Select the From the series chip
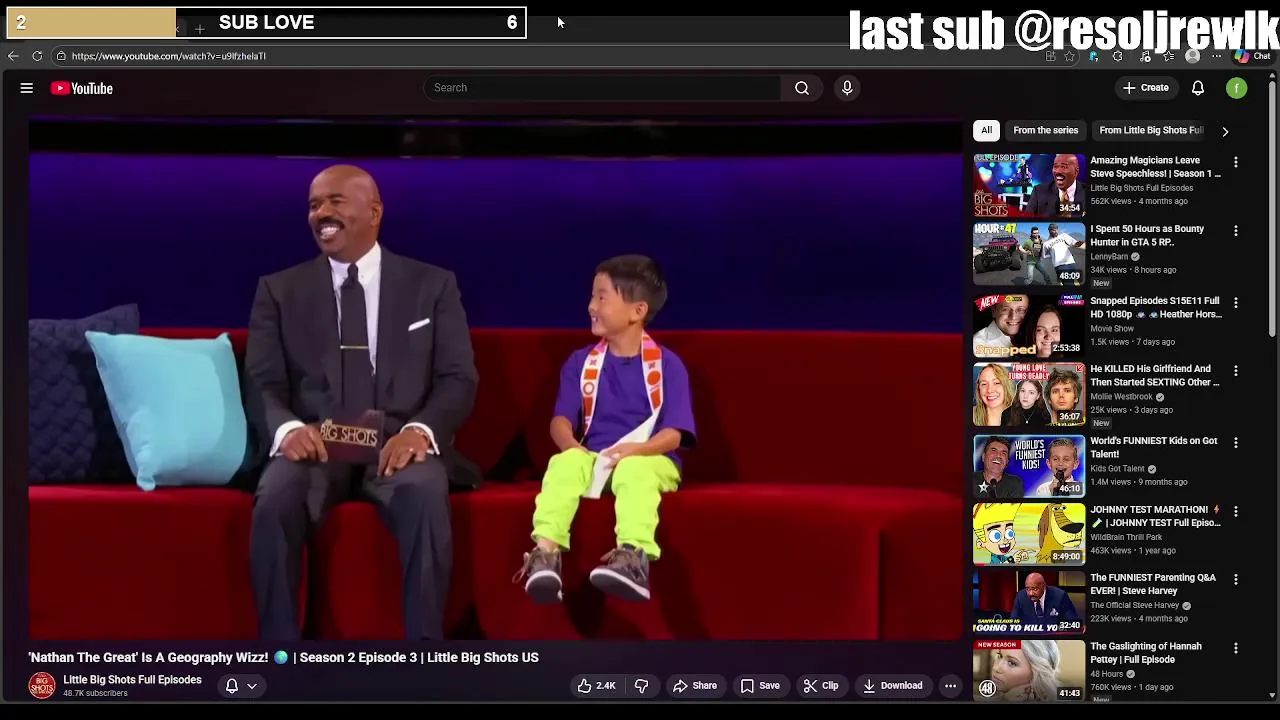 coord(1045,130)
